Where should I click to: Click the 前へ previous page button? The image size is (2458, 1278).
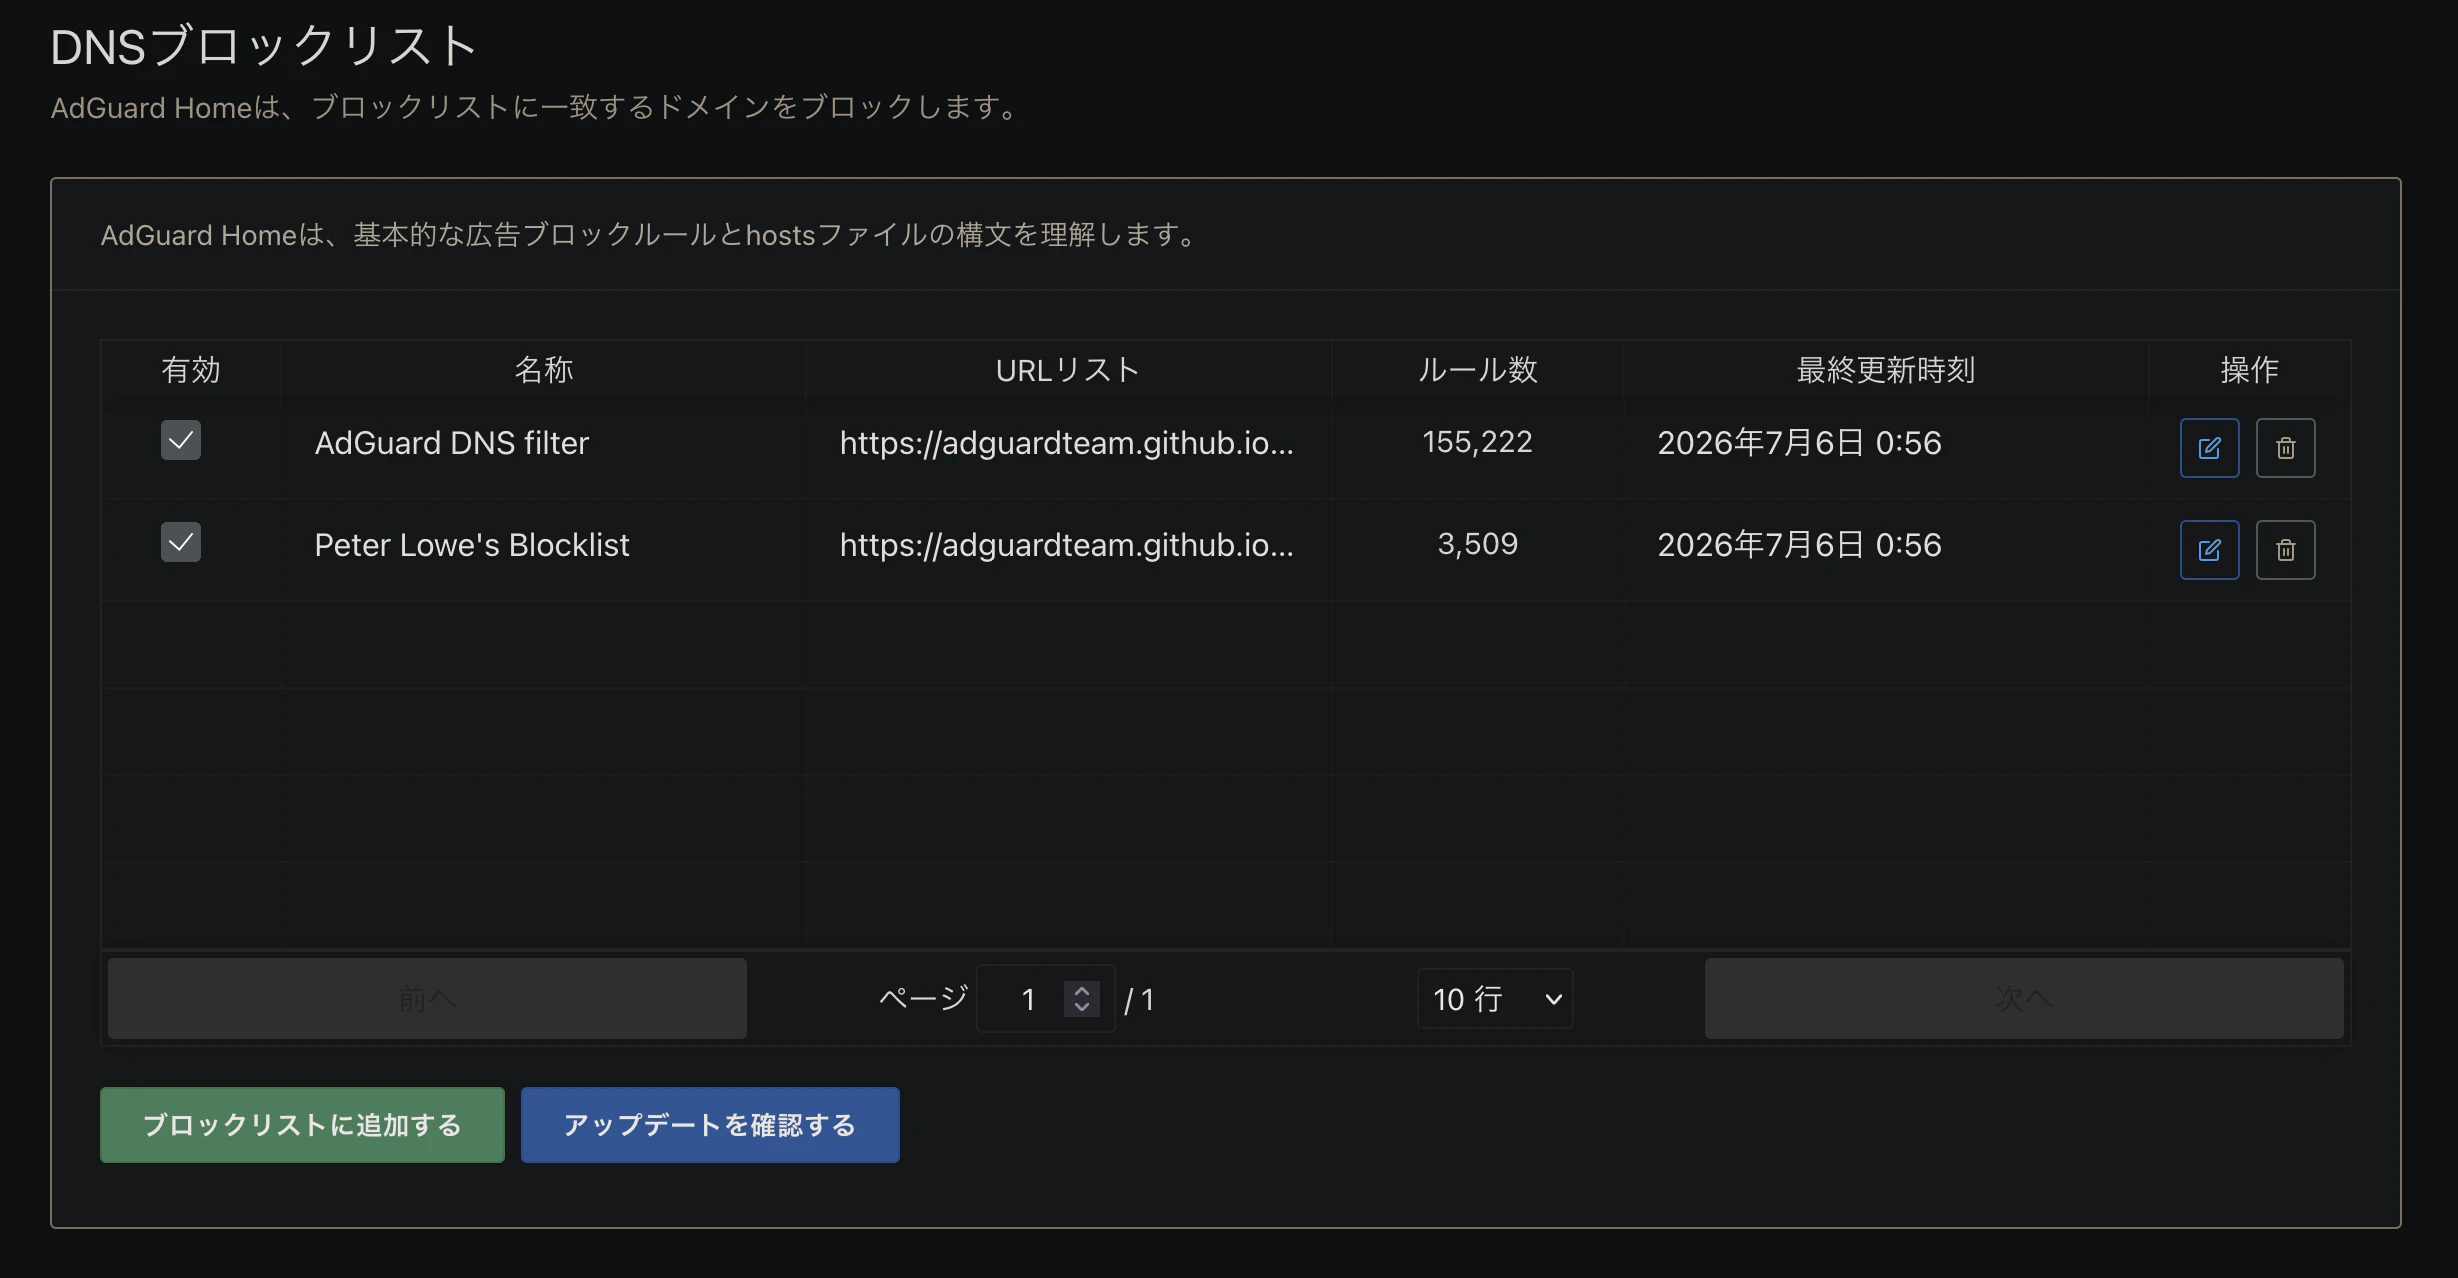[x=427, y=998]
